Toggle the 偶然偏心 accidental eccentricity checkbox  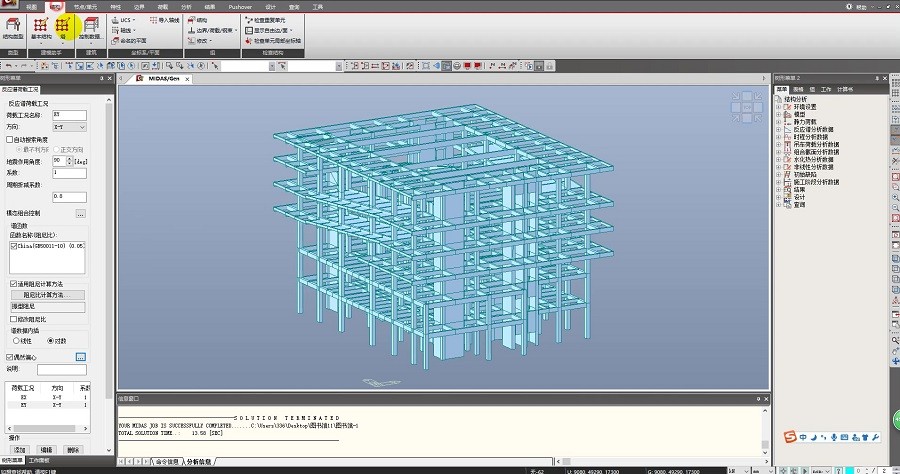[x=10, y=356]
